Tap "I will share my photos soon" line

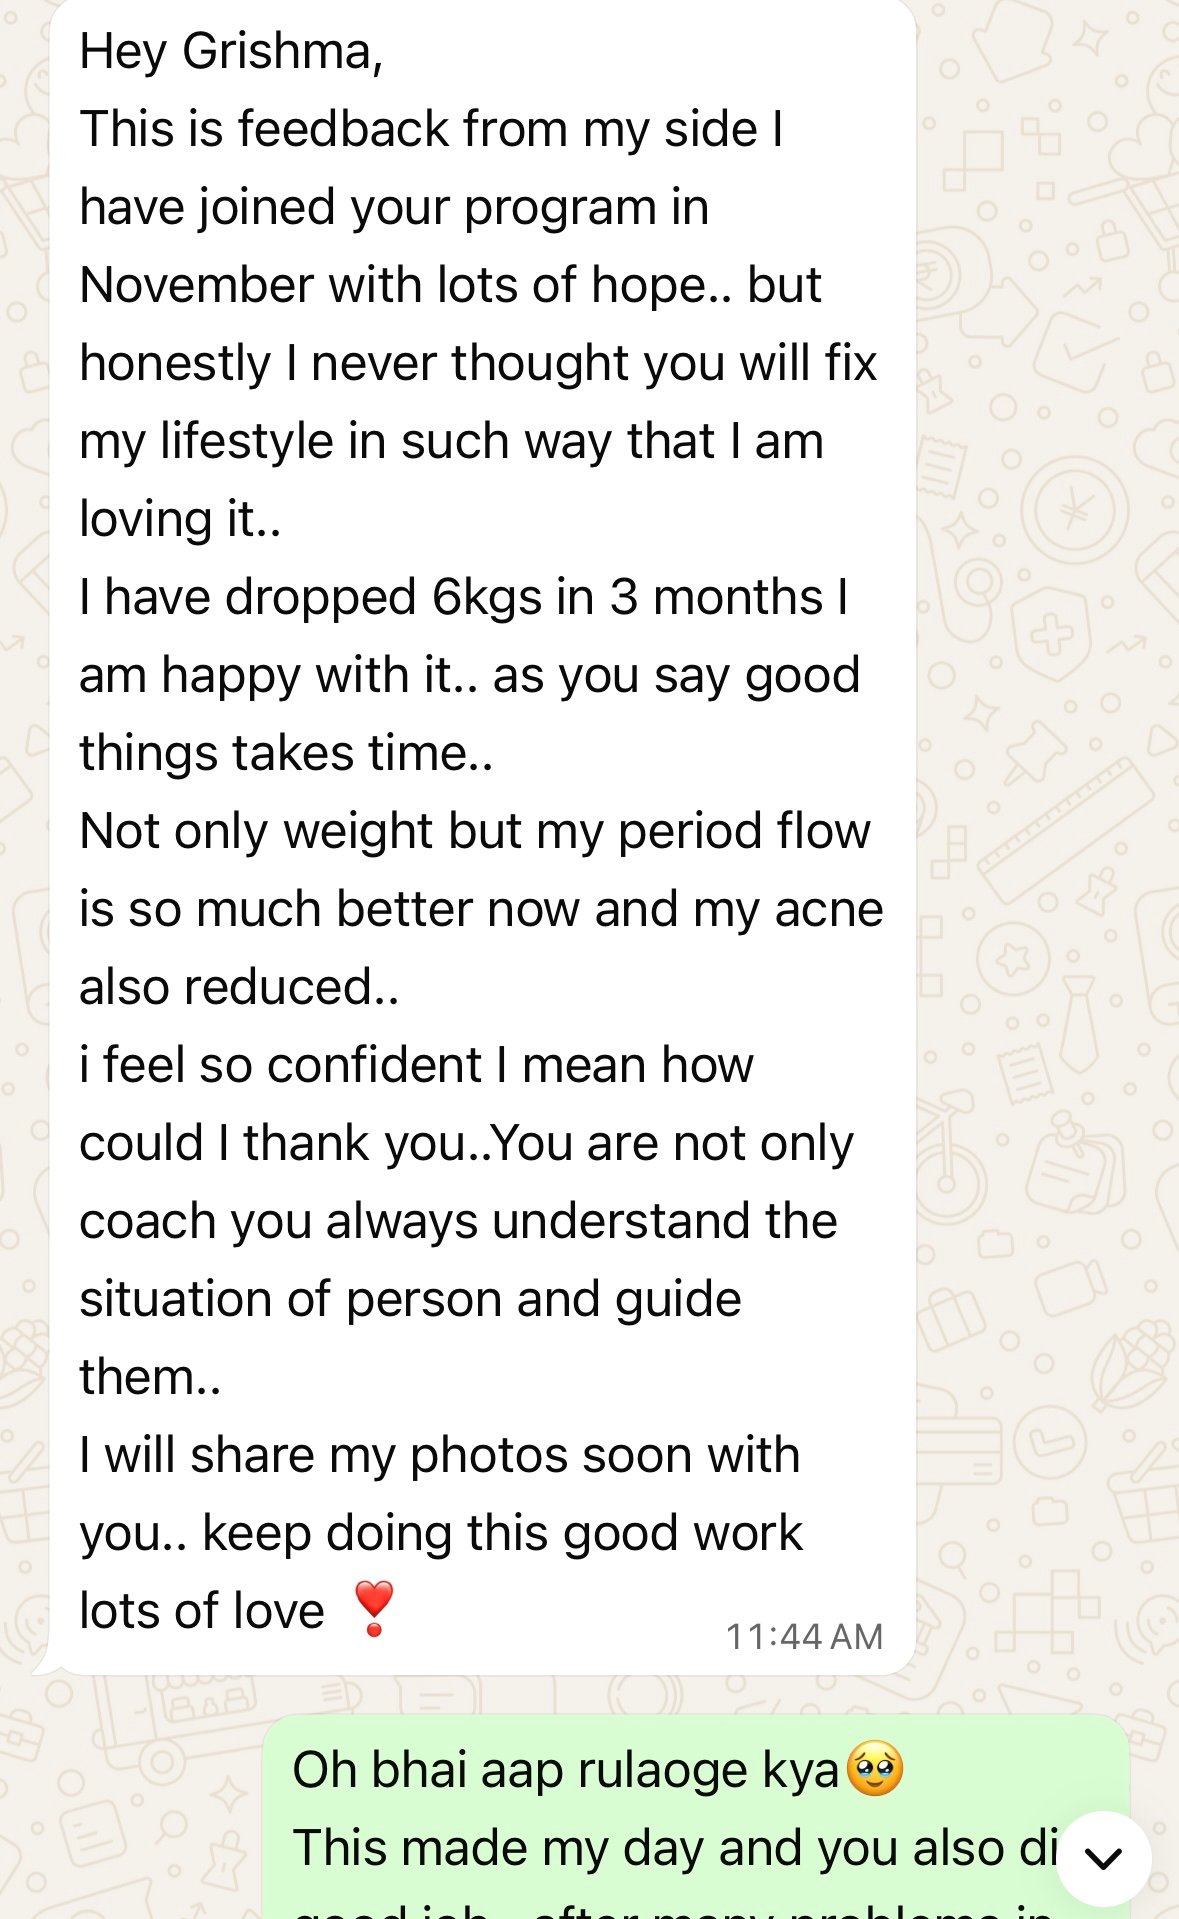440,1455
